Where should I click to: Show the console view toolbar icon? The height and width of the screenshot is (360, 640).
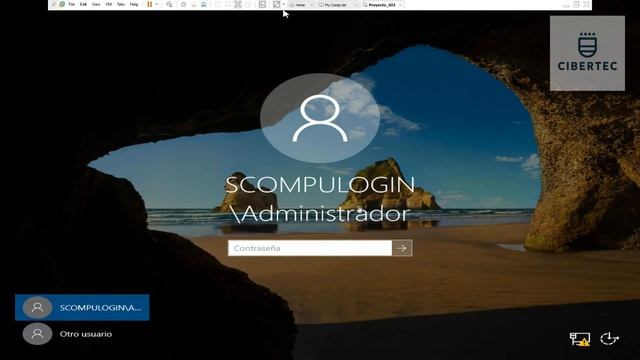262,4
